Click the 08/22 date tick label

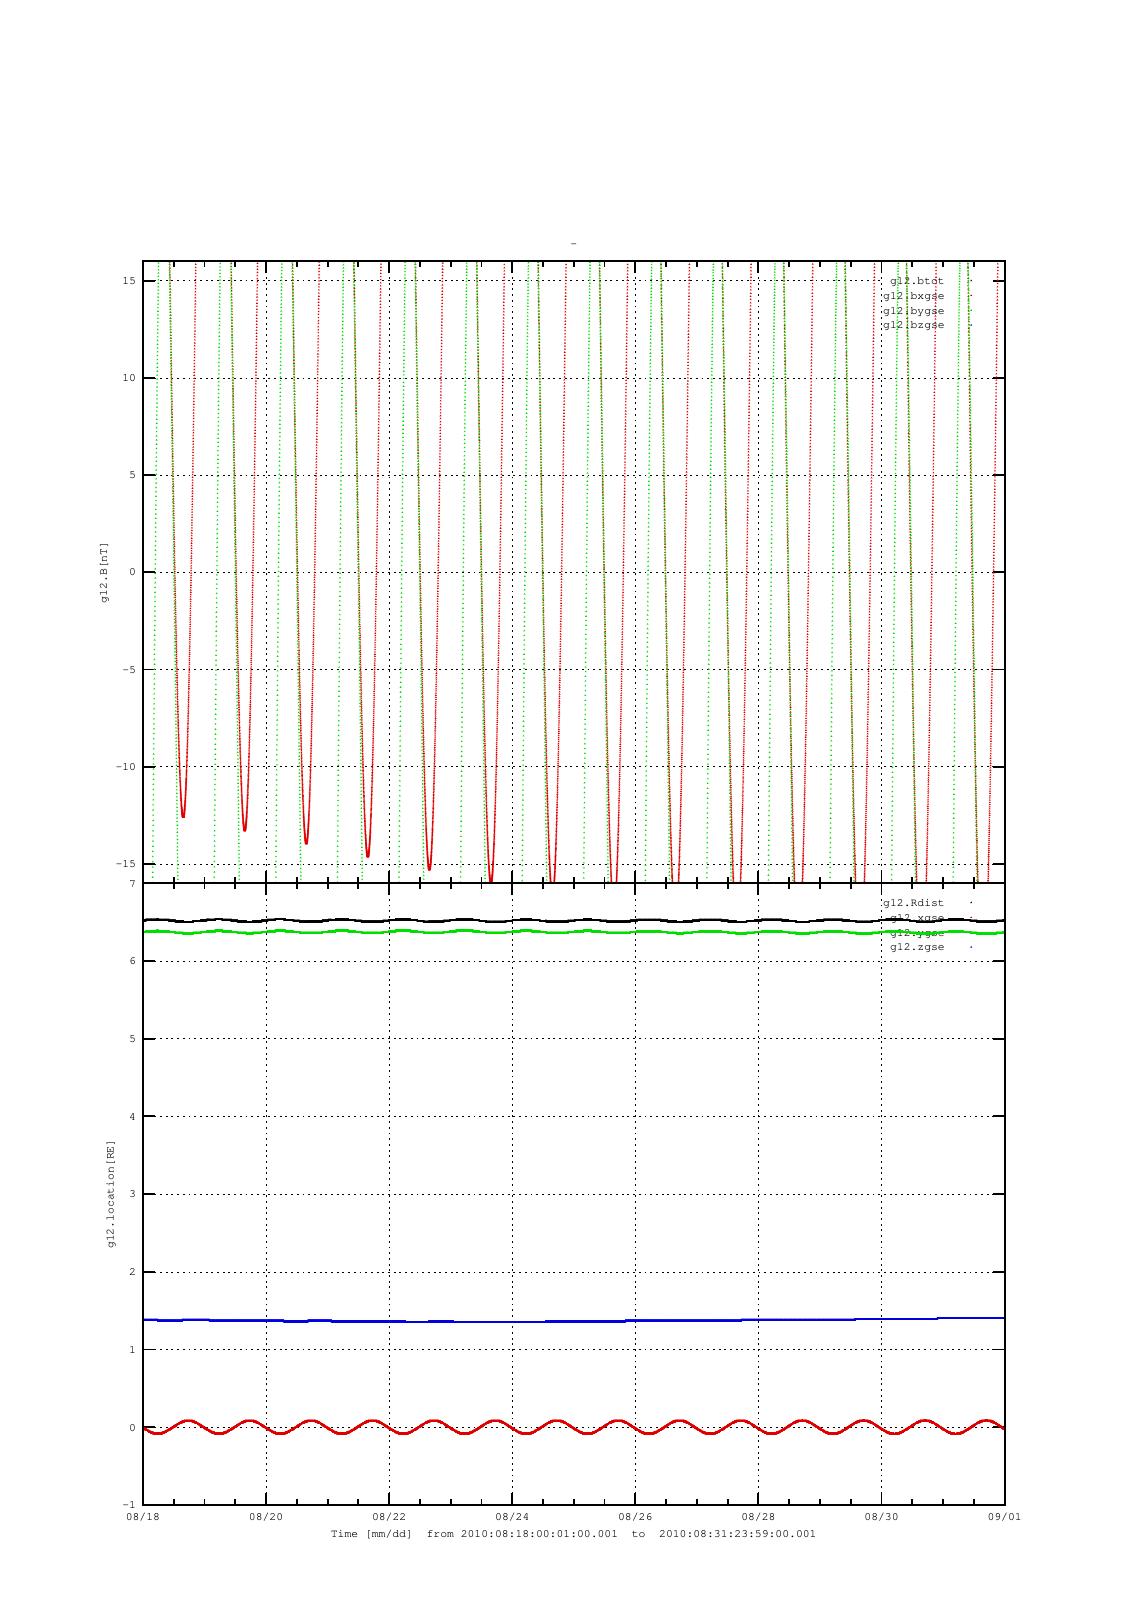point(389,1517)
